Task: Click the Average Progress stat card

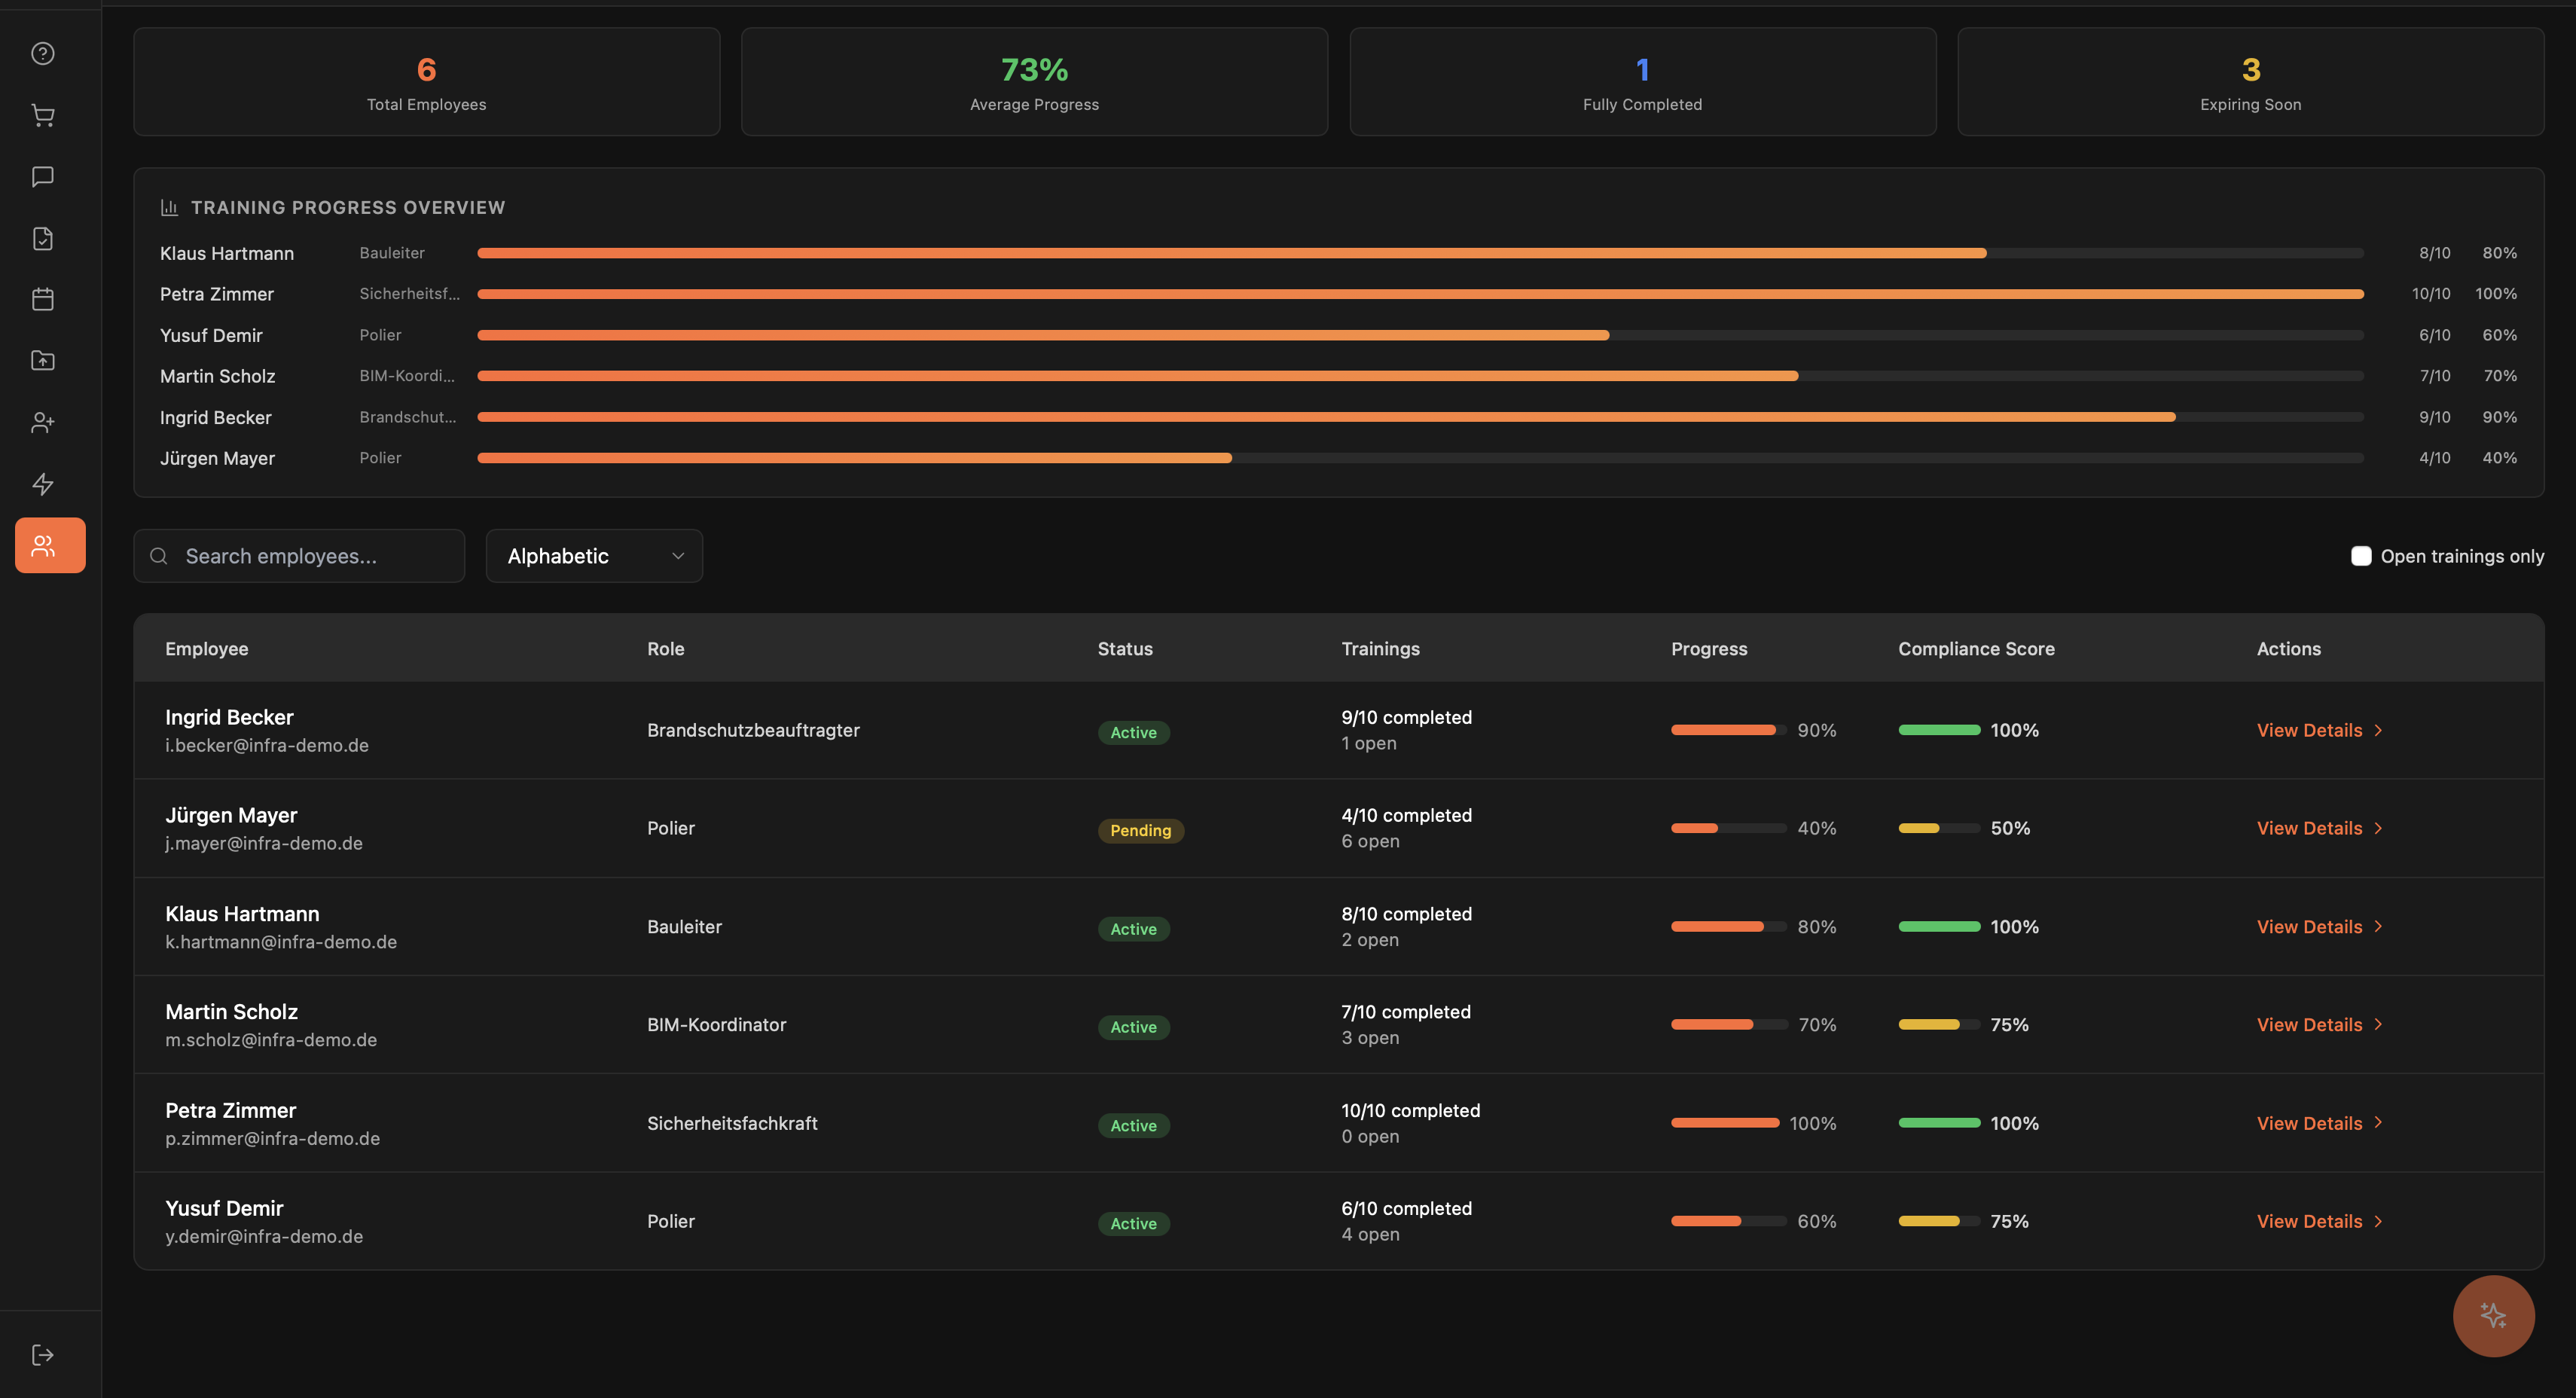Action: point(1035,82)
